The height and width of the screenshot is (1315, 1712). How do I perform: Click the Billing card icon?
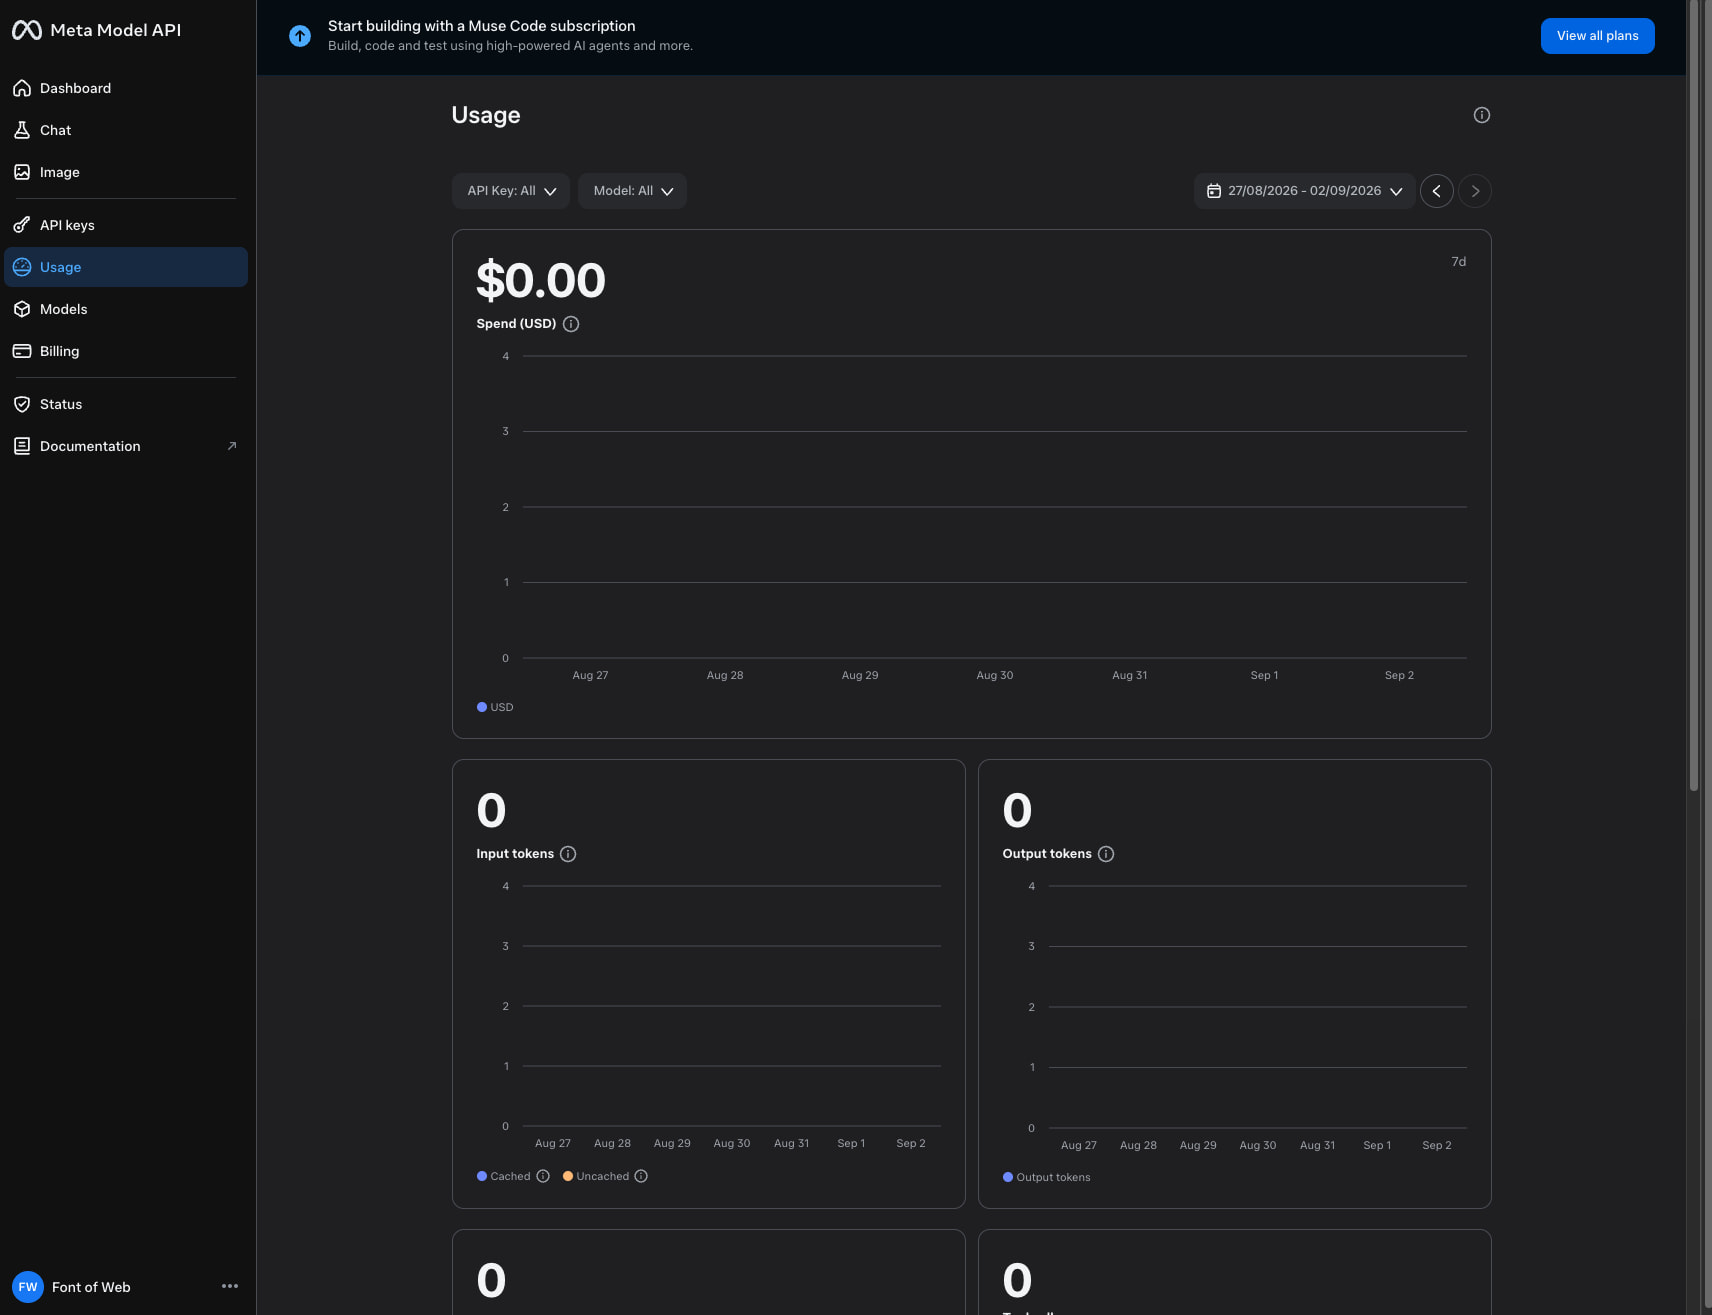point(22,351)
